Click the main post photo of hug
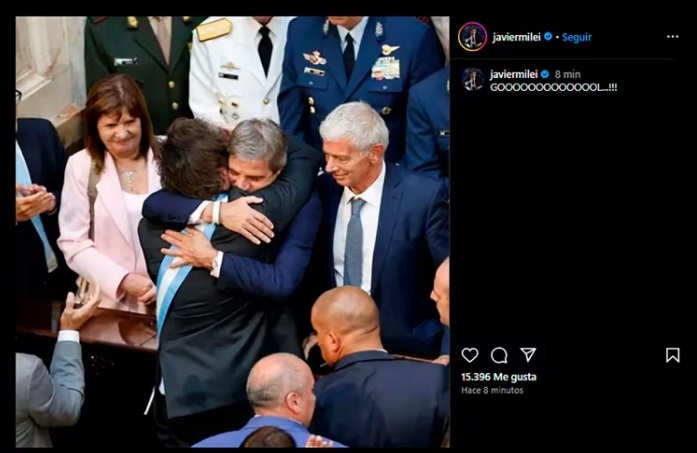697x453 pixels. click(232, 232)
